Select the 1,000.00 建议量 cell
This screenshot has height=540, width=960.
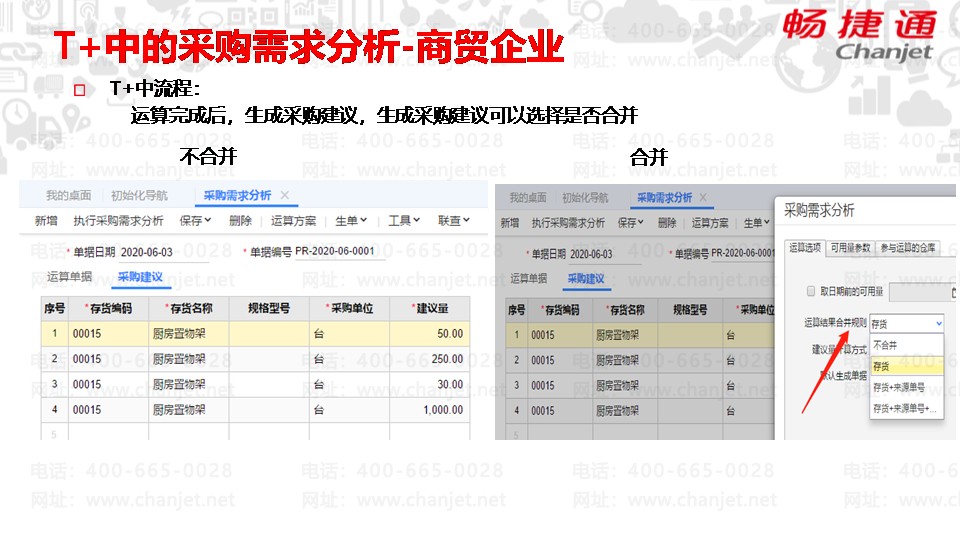430,410
